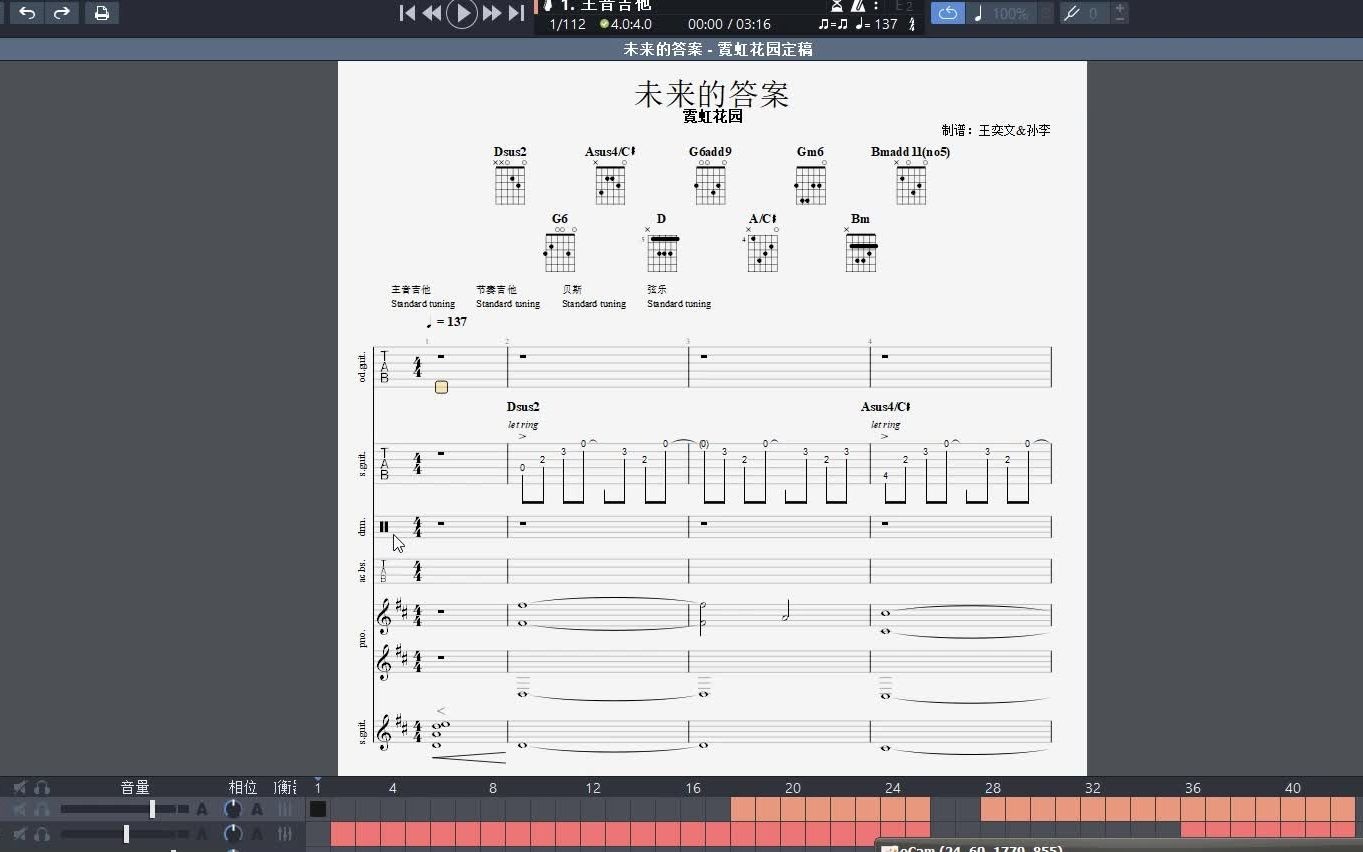1363x852 pixels.
Task: Click the transcriber credit 制谱：王奕文&孙李
Action: pyautogui.click(x=996, y=131)
